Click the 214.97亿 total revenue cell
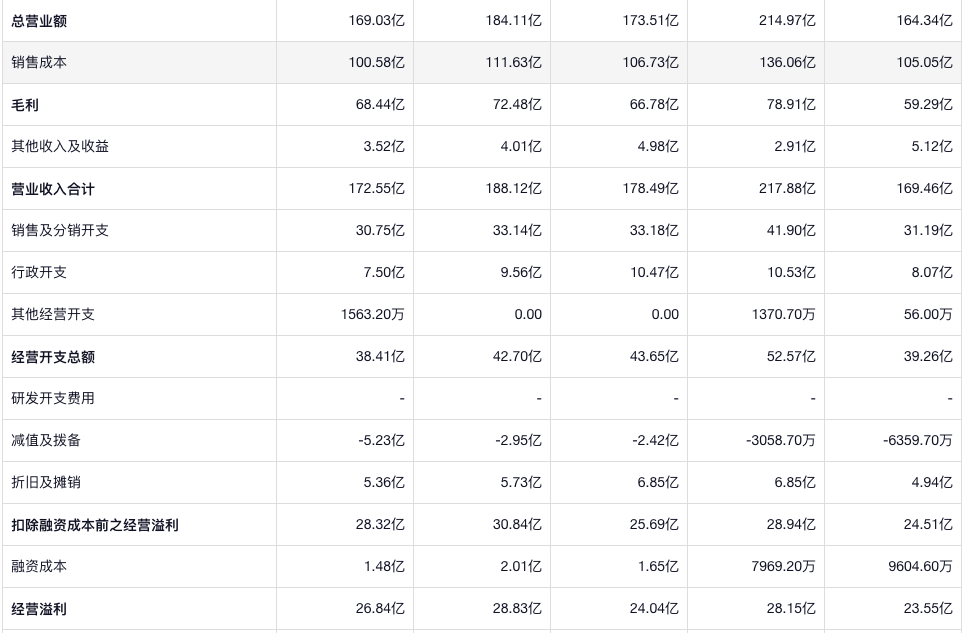 coord(787,20)
